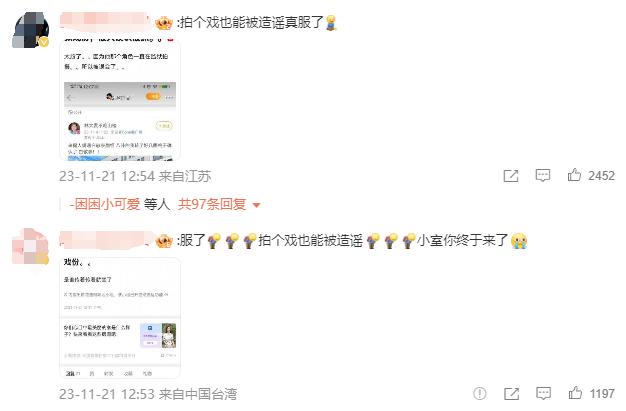Image resolution: width=626 pixels, height=411 pixels.
Task: Open reply box on the first comment
Action: pyautogui.click(x=543, y=175)
